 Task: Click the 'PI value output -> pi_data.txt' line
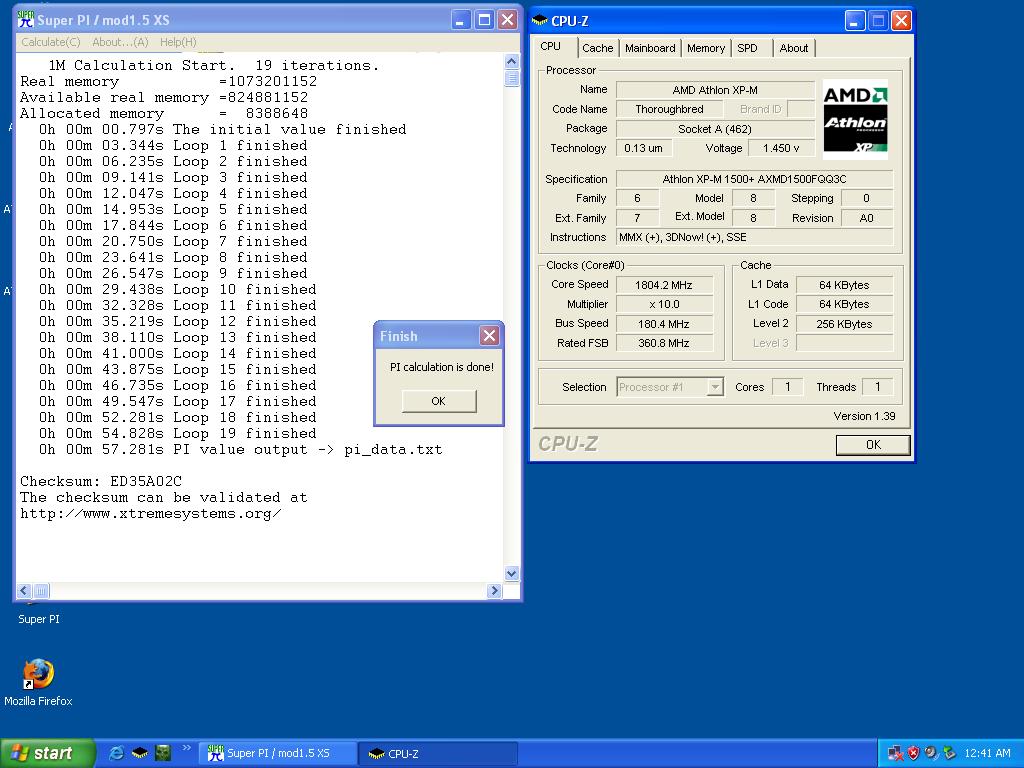pyautogui.click(x=240, y=449)
